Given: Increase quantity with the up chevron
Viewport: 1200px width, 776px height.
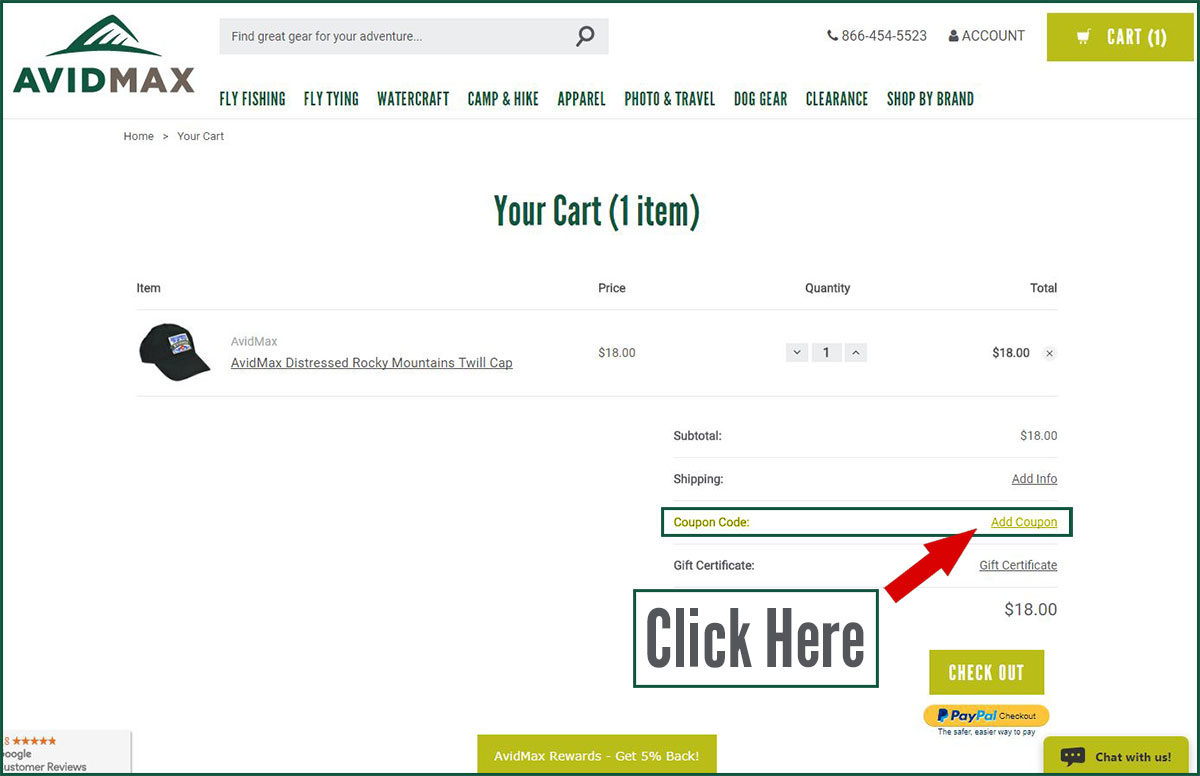Looking at the screenshot, I should tap(856, 353).
